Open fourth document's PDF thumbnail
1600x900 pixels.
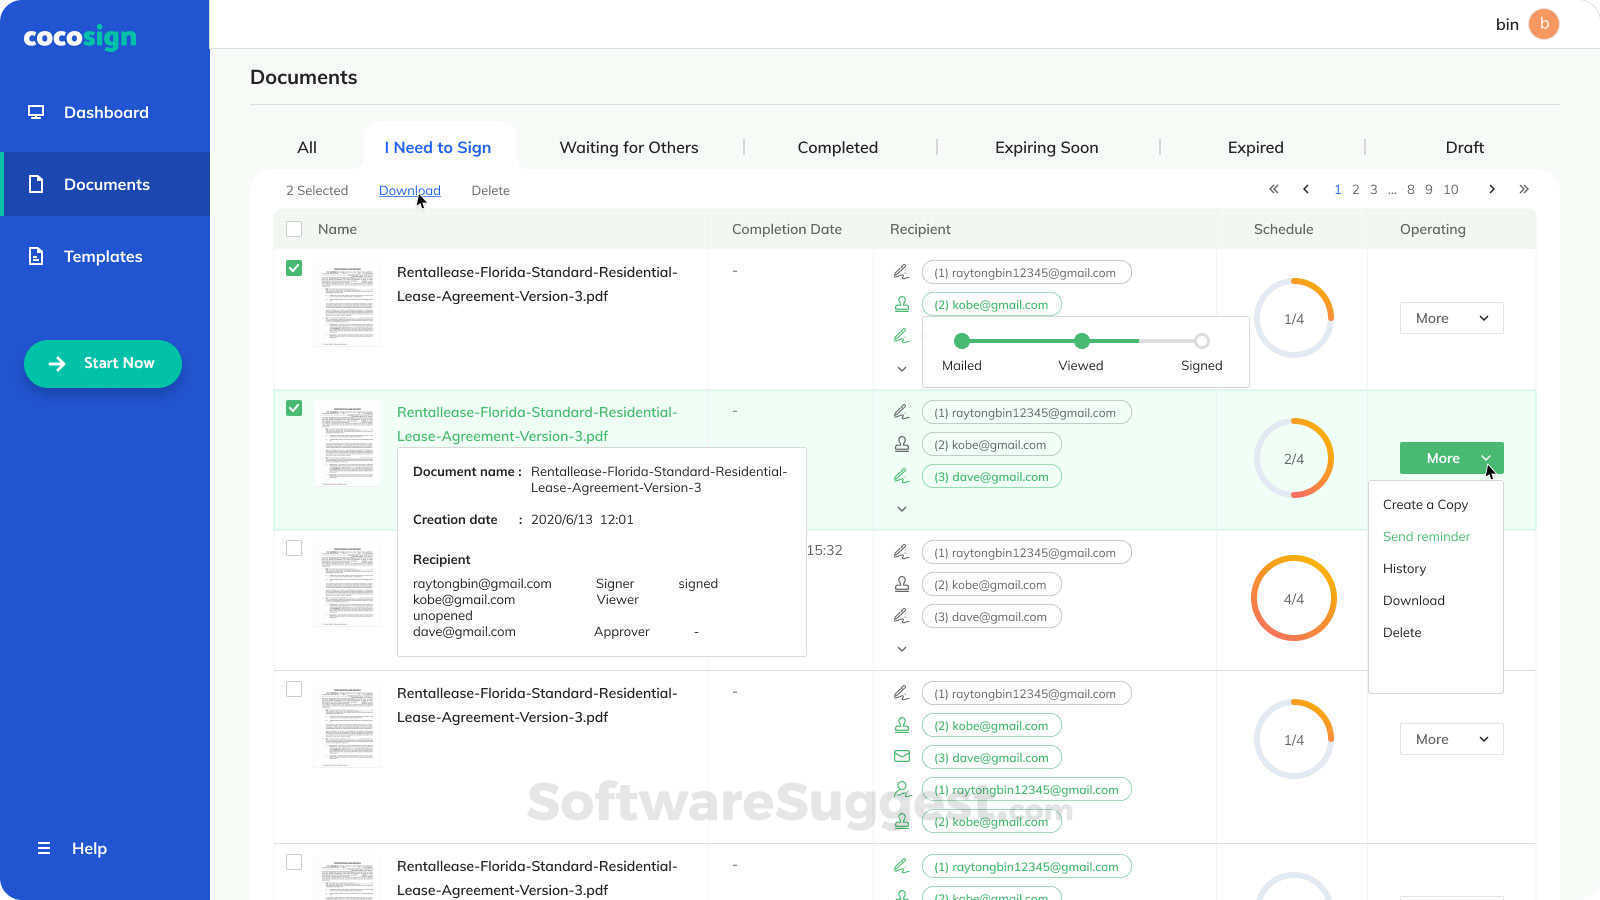click(347, 726)
